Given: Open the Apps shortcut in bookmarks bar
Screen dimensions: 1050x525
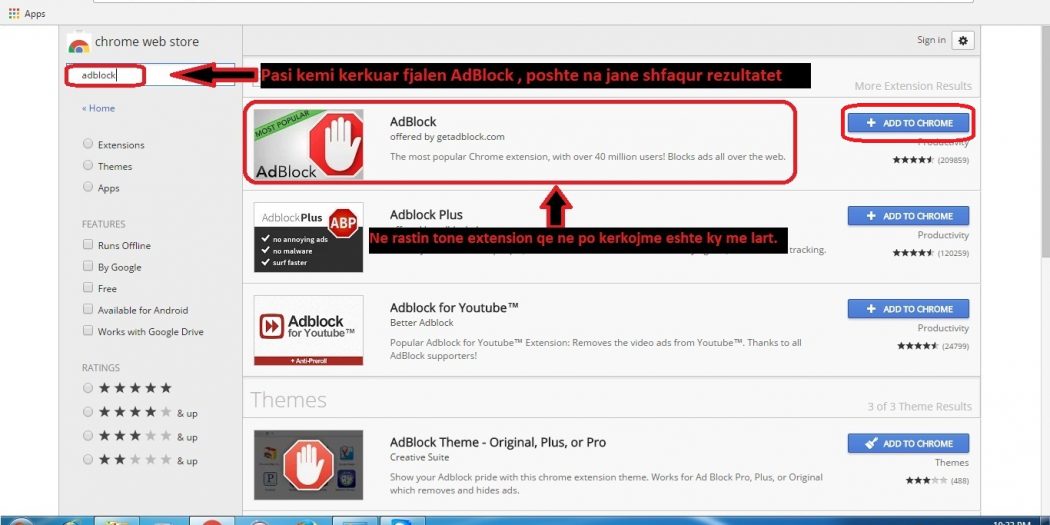Looking at the screenshot, I should coord(27,13).
